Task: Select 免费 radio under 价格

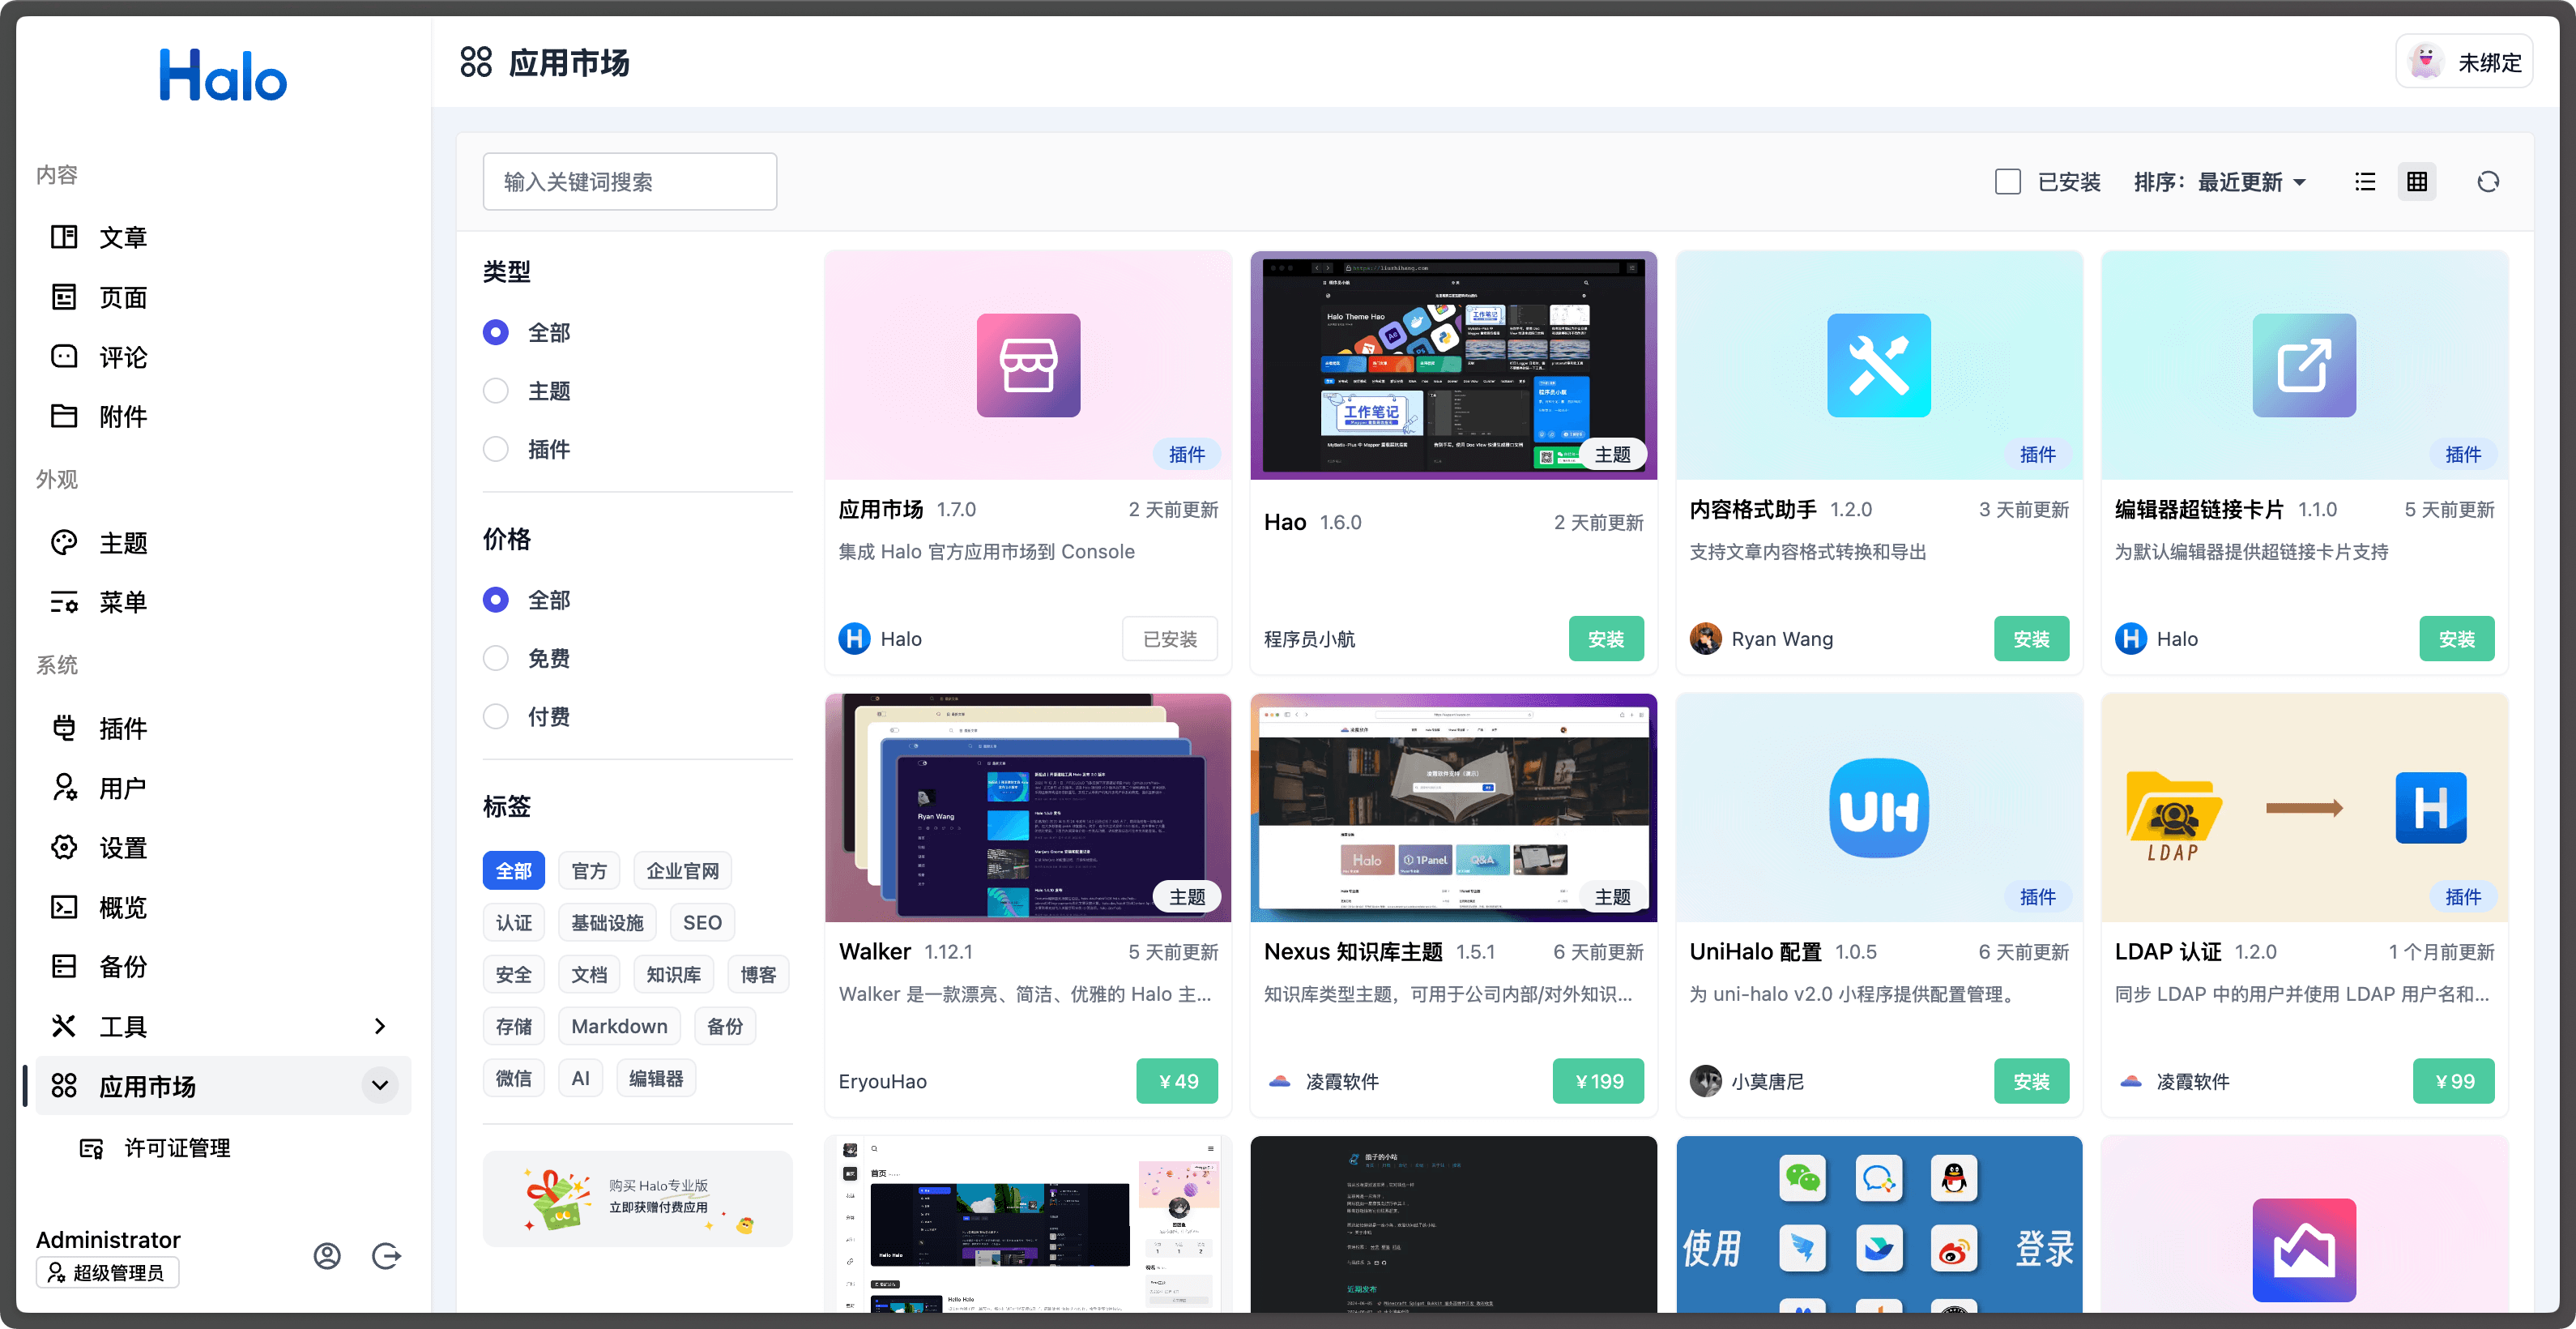Action: point(496,658)
